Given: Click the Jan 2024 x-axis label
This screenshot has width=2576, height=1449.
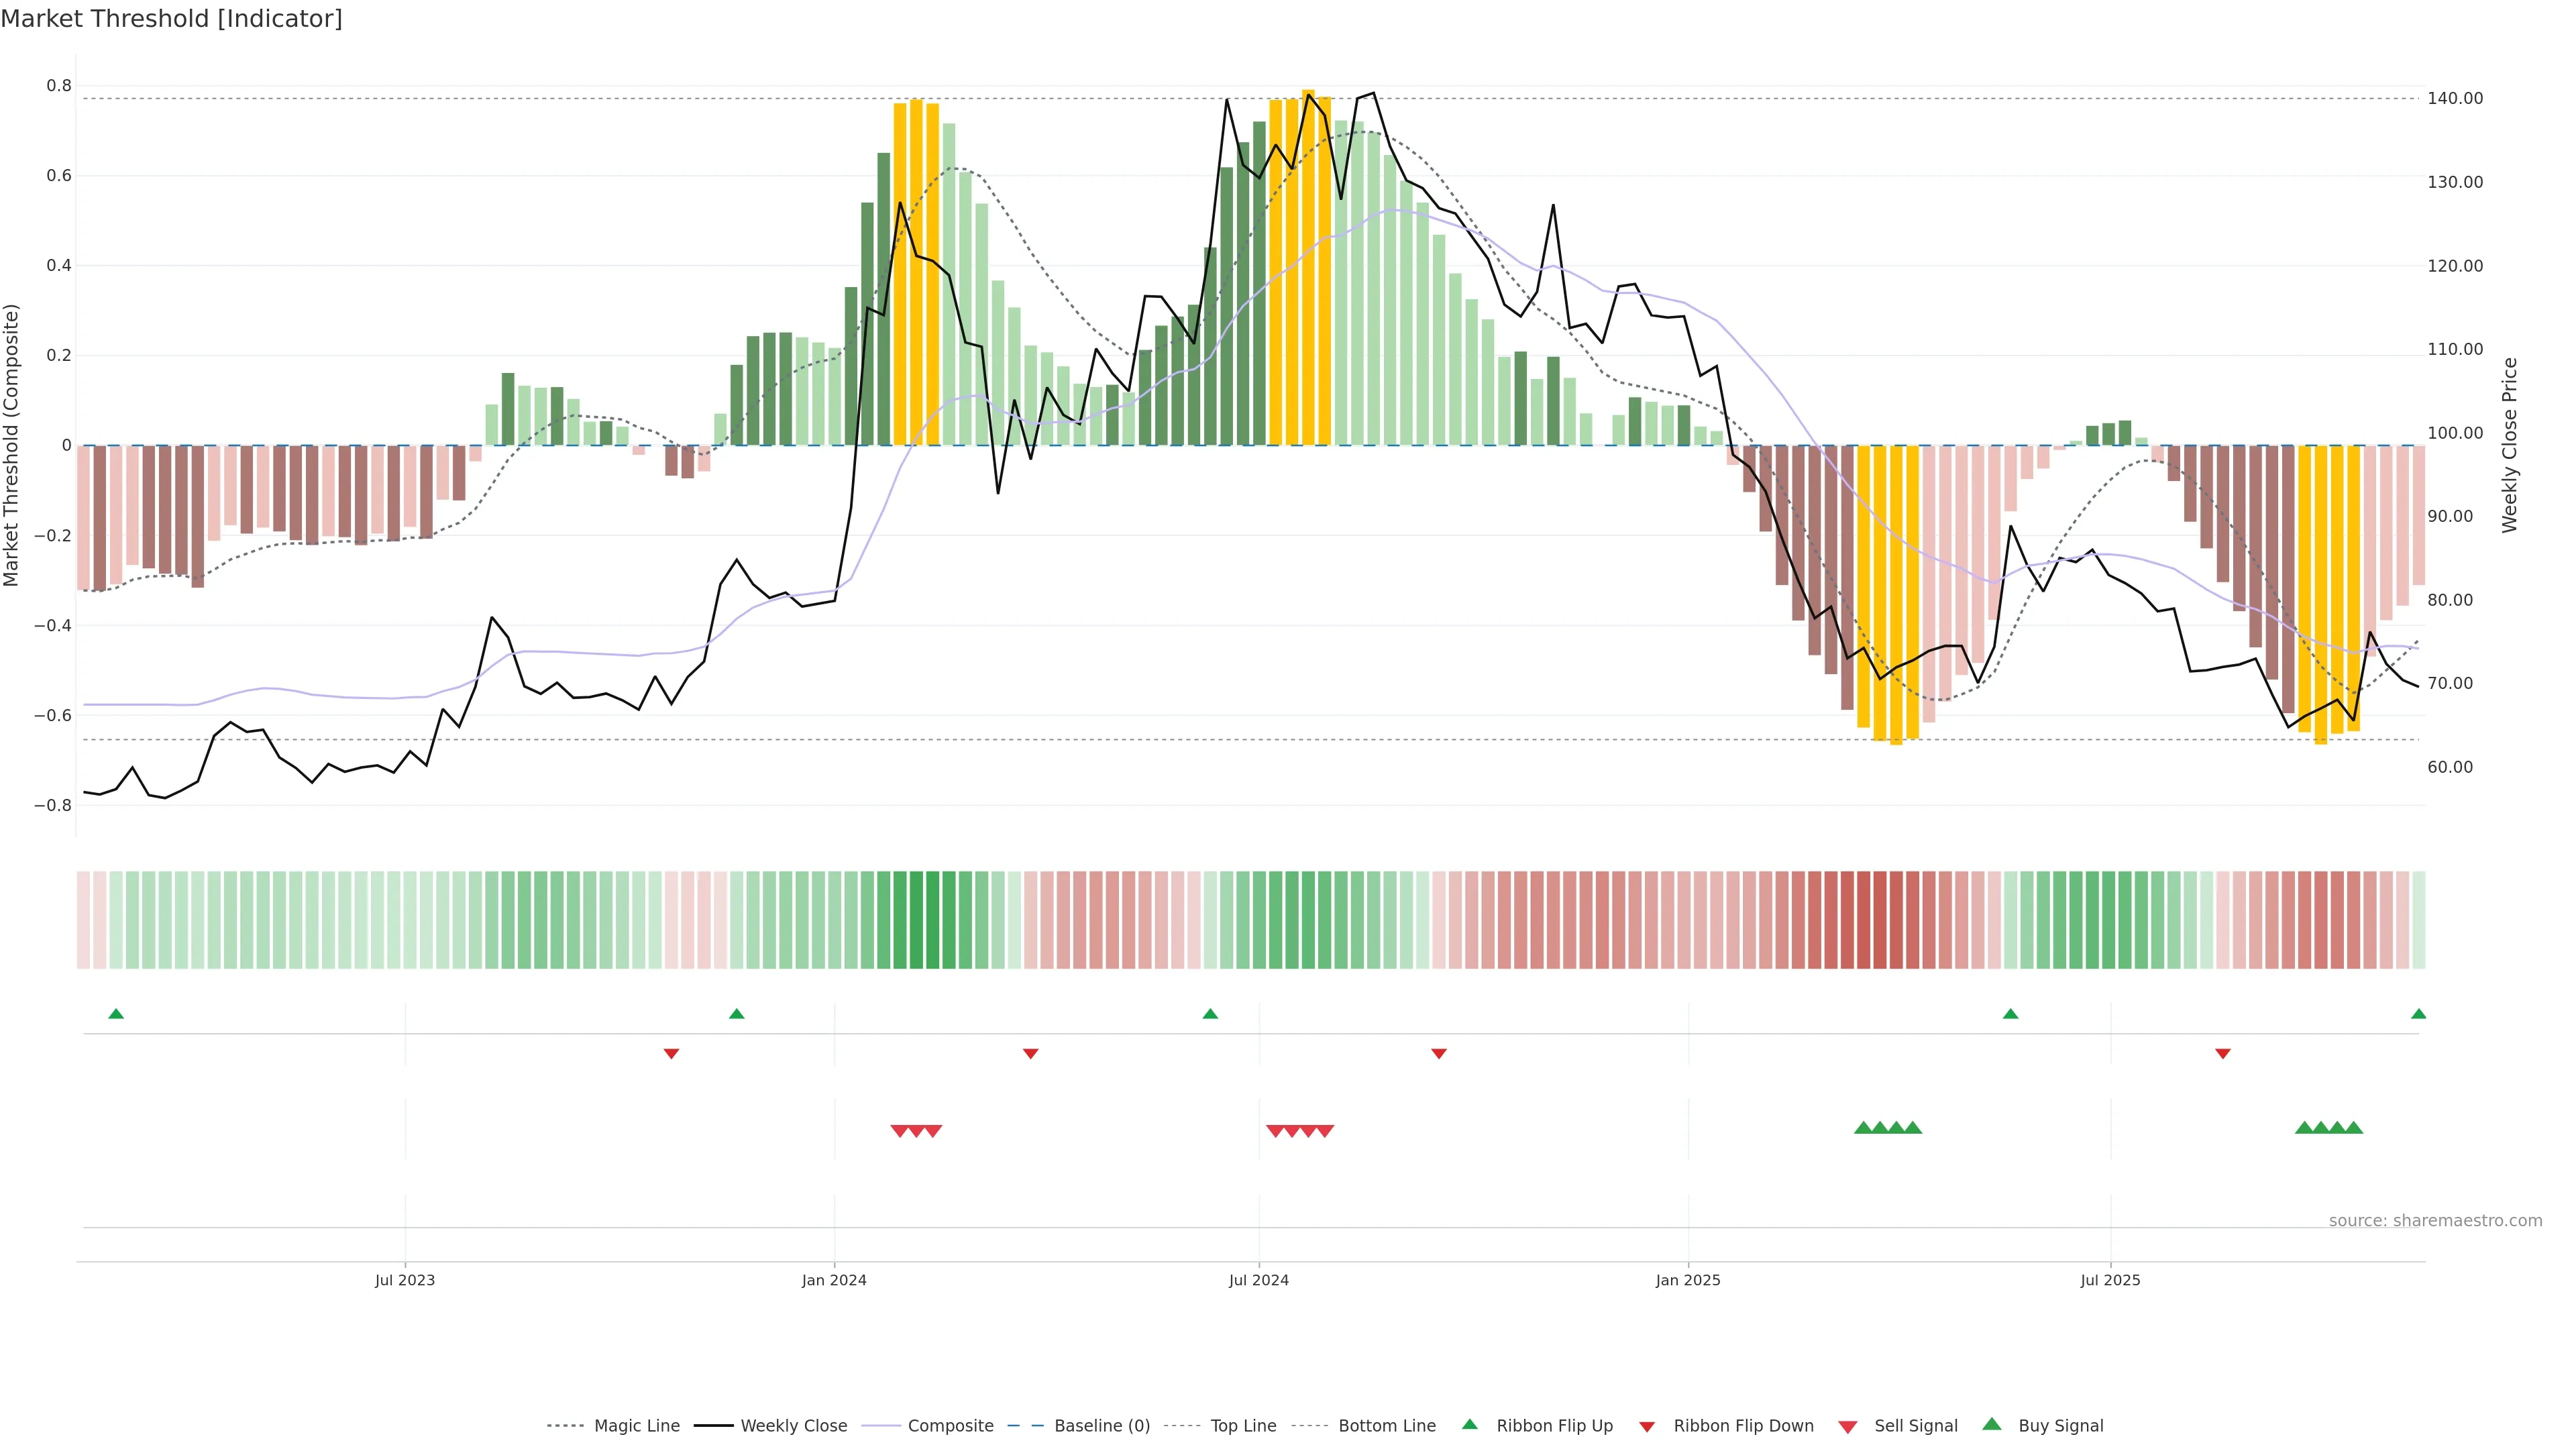Looking at the screenshot, I should pos(834,1280).
